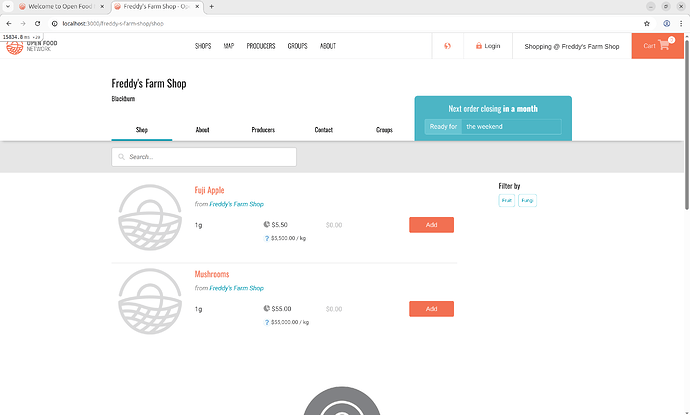Screen dimensions: 690x415
Task: Add Fuji Apple to cart
Action: coord(431,225)
